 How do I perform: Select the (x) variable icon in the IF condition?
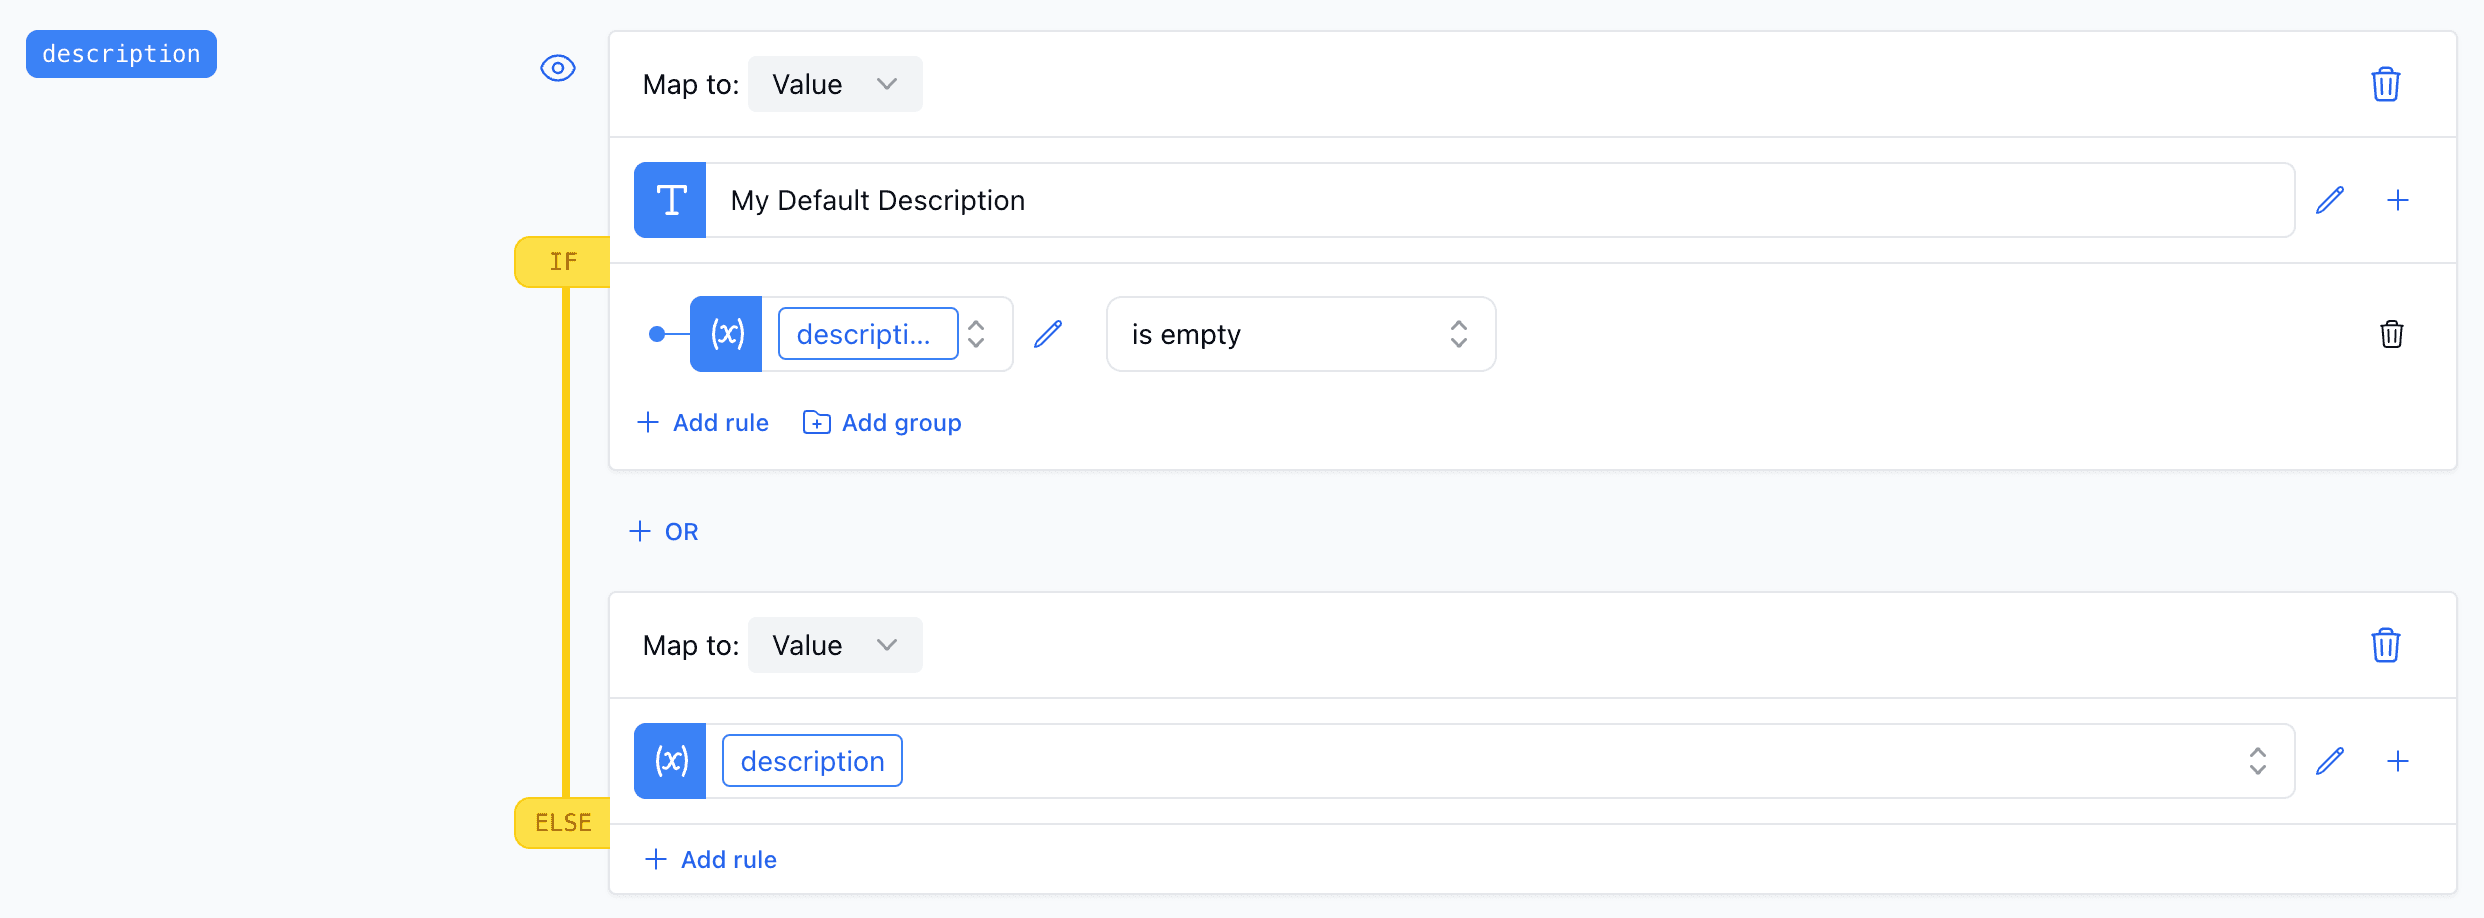pyautogui.click(x=725, y=333)
